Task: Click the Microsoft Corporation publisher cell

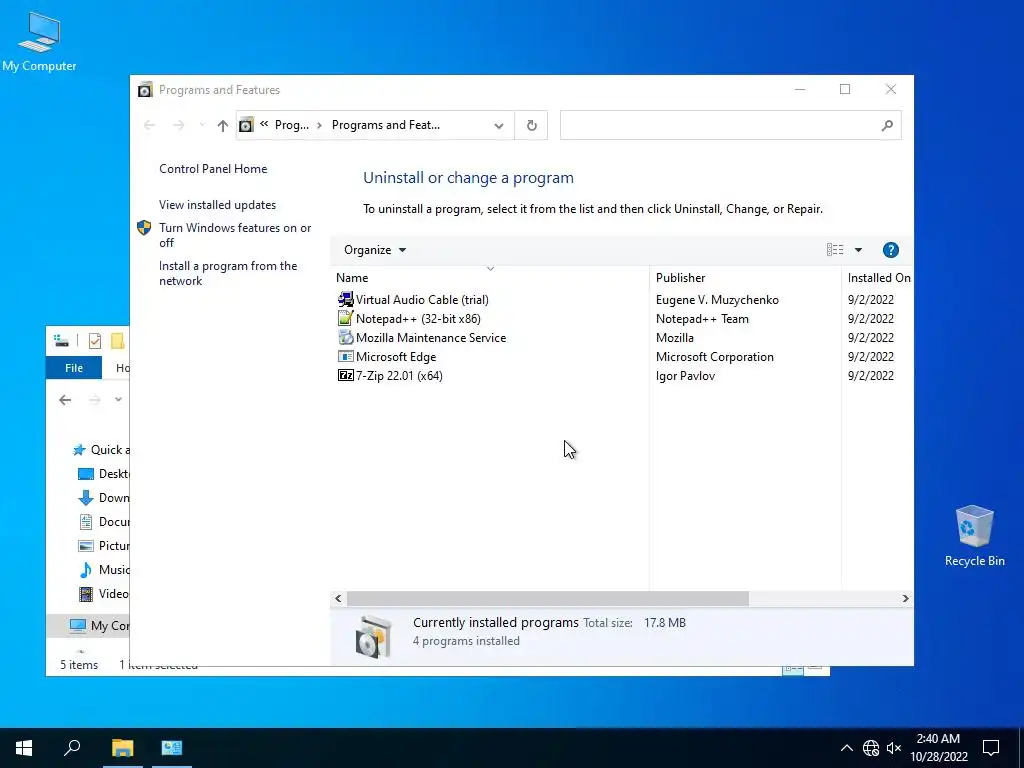Action: pos(714,357)
